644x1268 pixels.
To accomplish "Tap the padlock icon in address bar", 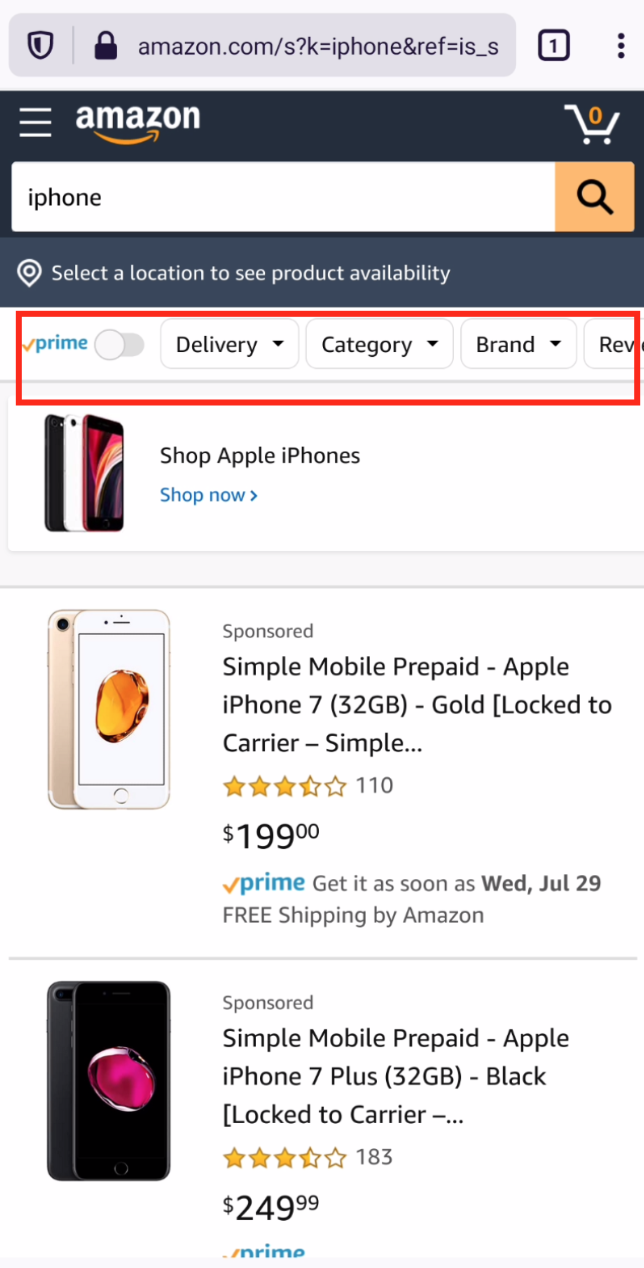I will click(105, 45).
